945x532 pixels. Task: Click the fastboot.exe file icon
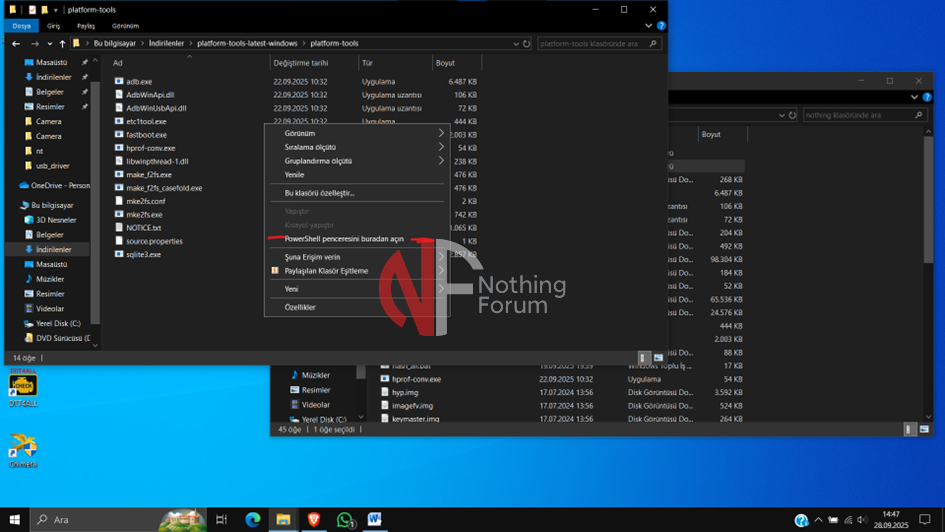[119, 134]
